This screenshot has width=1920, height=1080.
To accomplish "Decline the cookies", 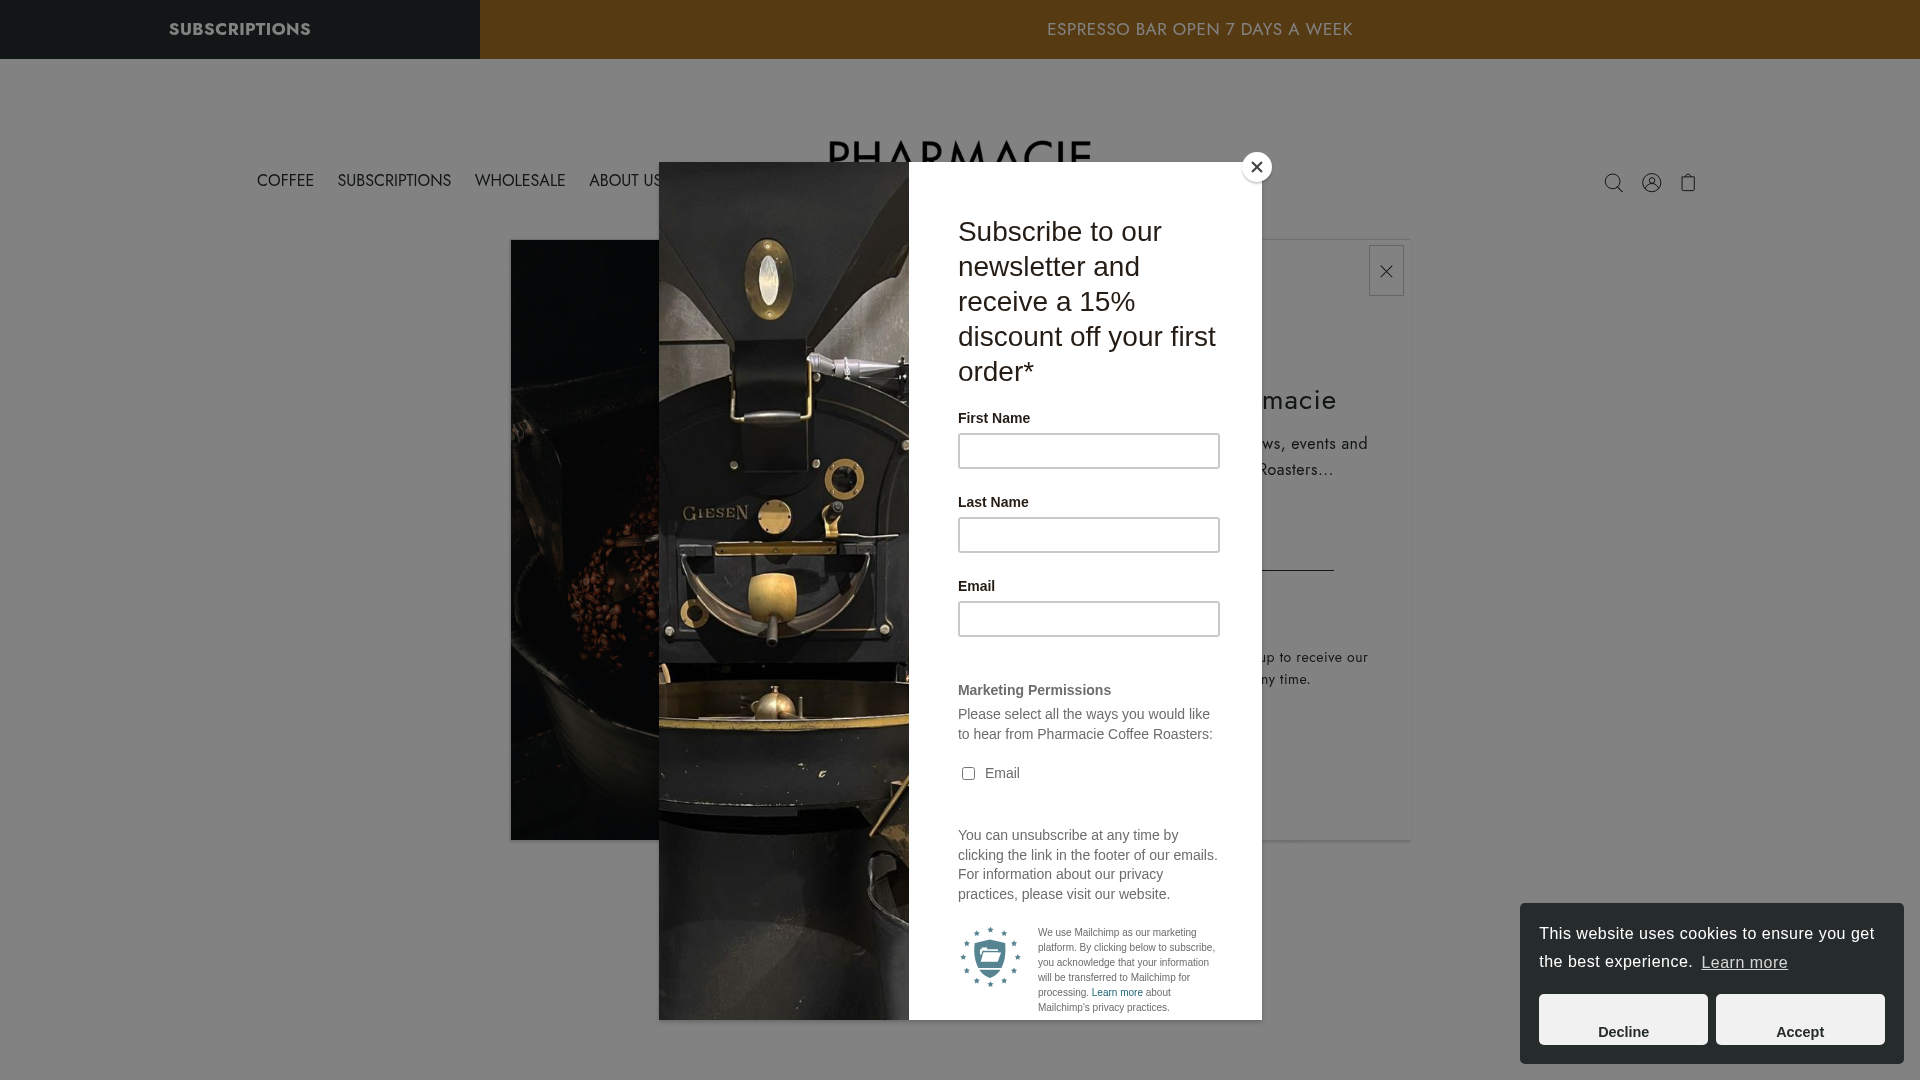I will 1623,1019.
